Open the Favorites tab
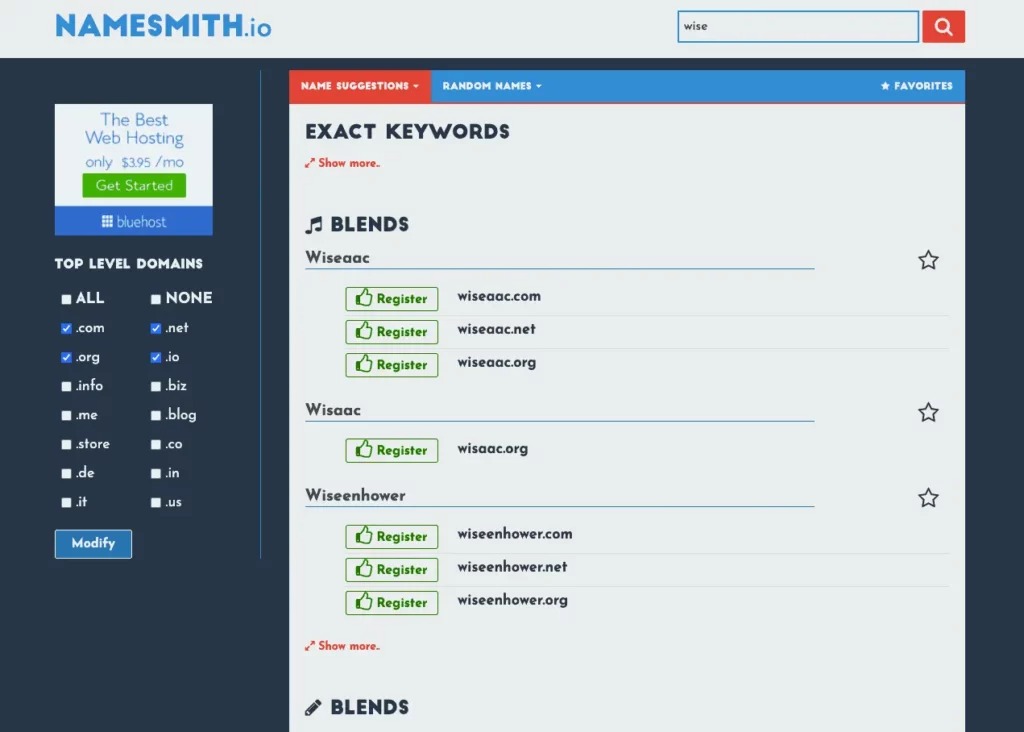1024x732 pixels. coord(916,86)
